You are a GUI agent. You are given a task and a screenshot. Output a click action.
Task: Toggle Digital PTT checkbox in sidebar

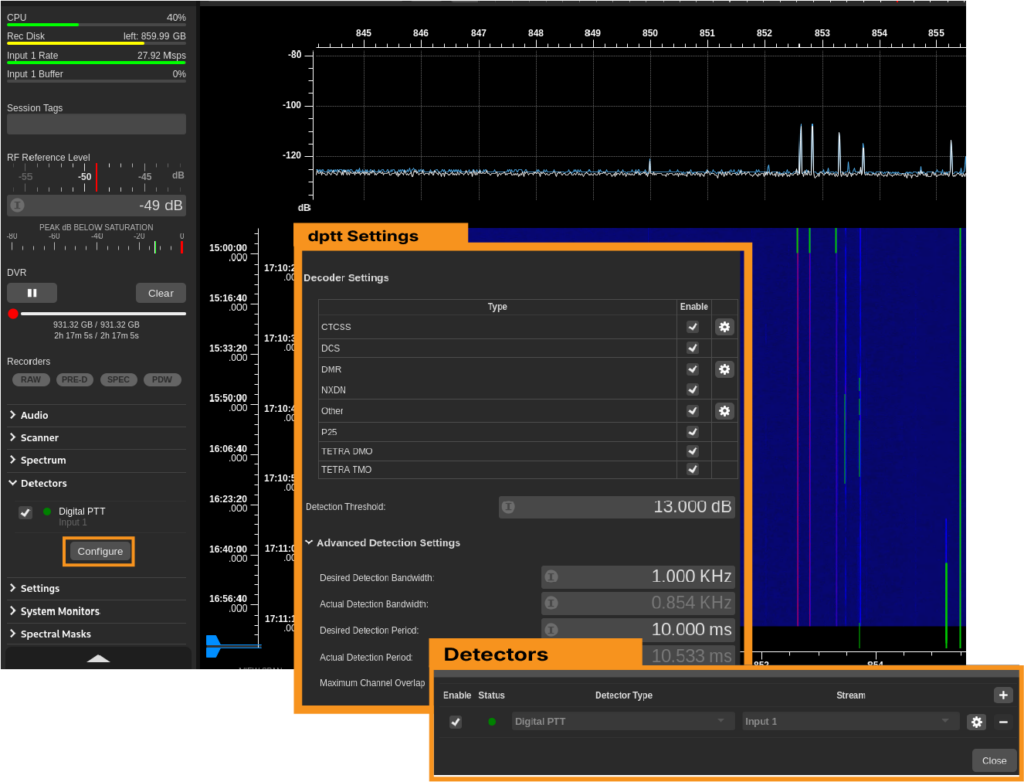(x=26, y=512)
